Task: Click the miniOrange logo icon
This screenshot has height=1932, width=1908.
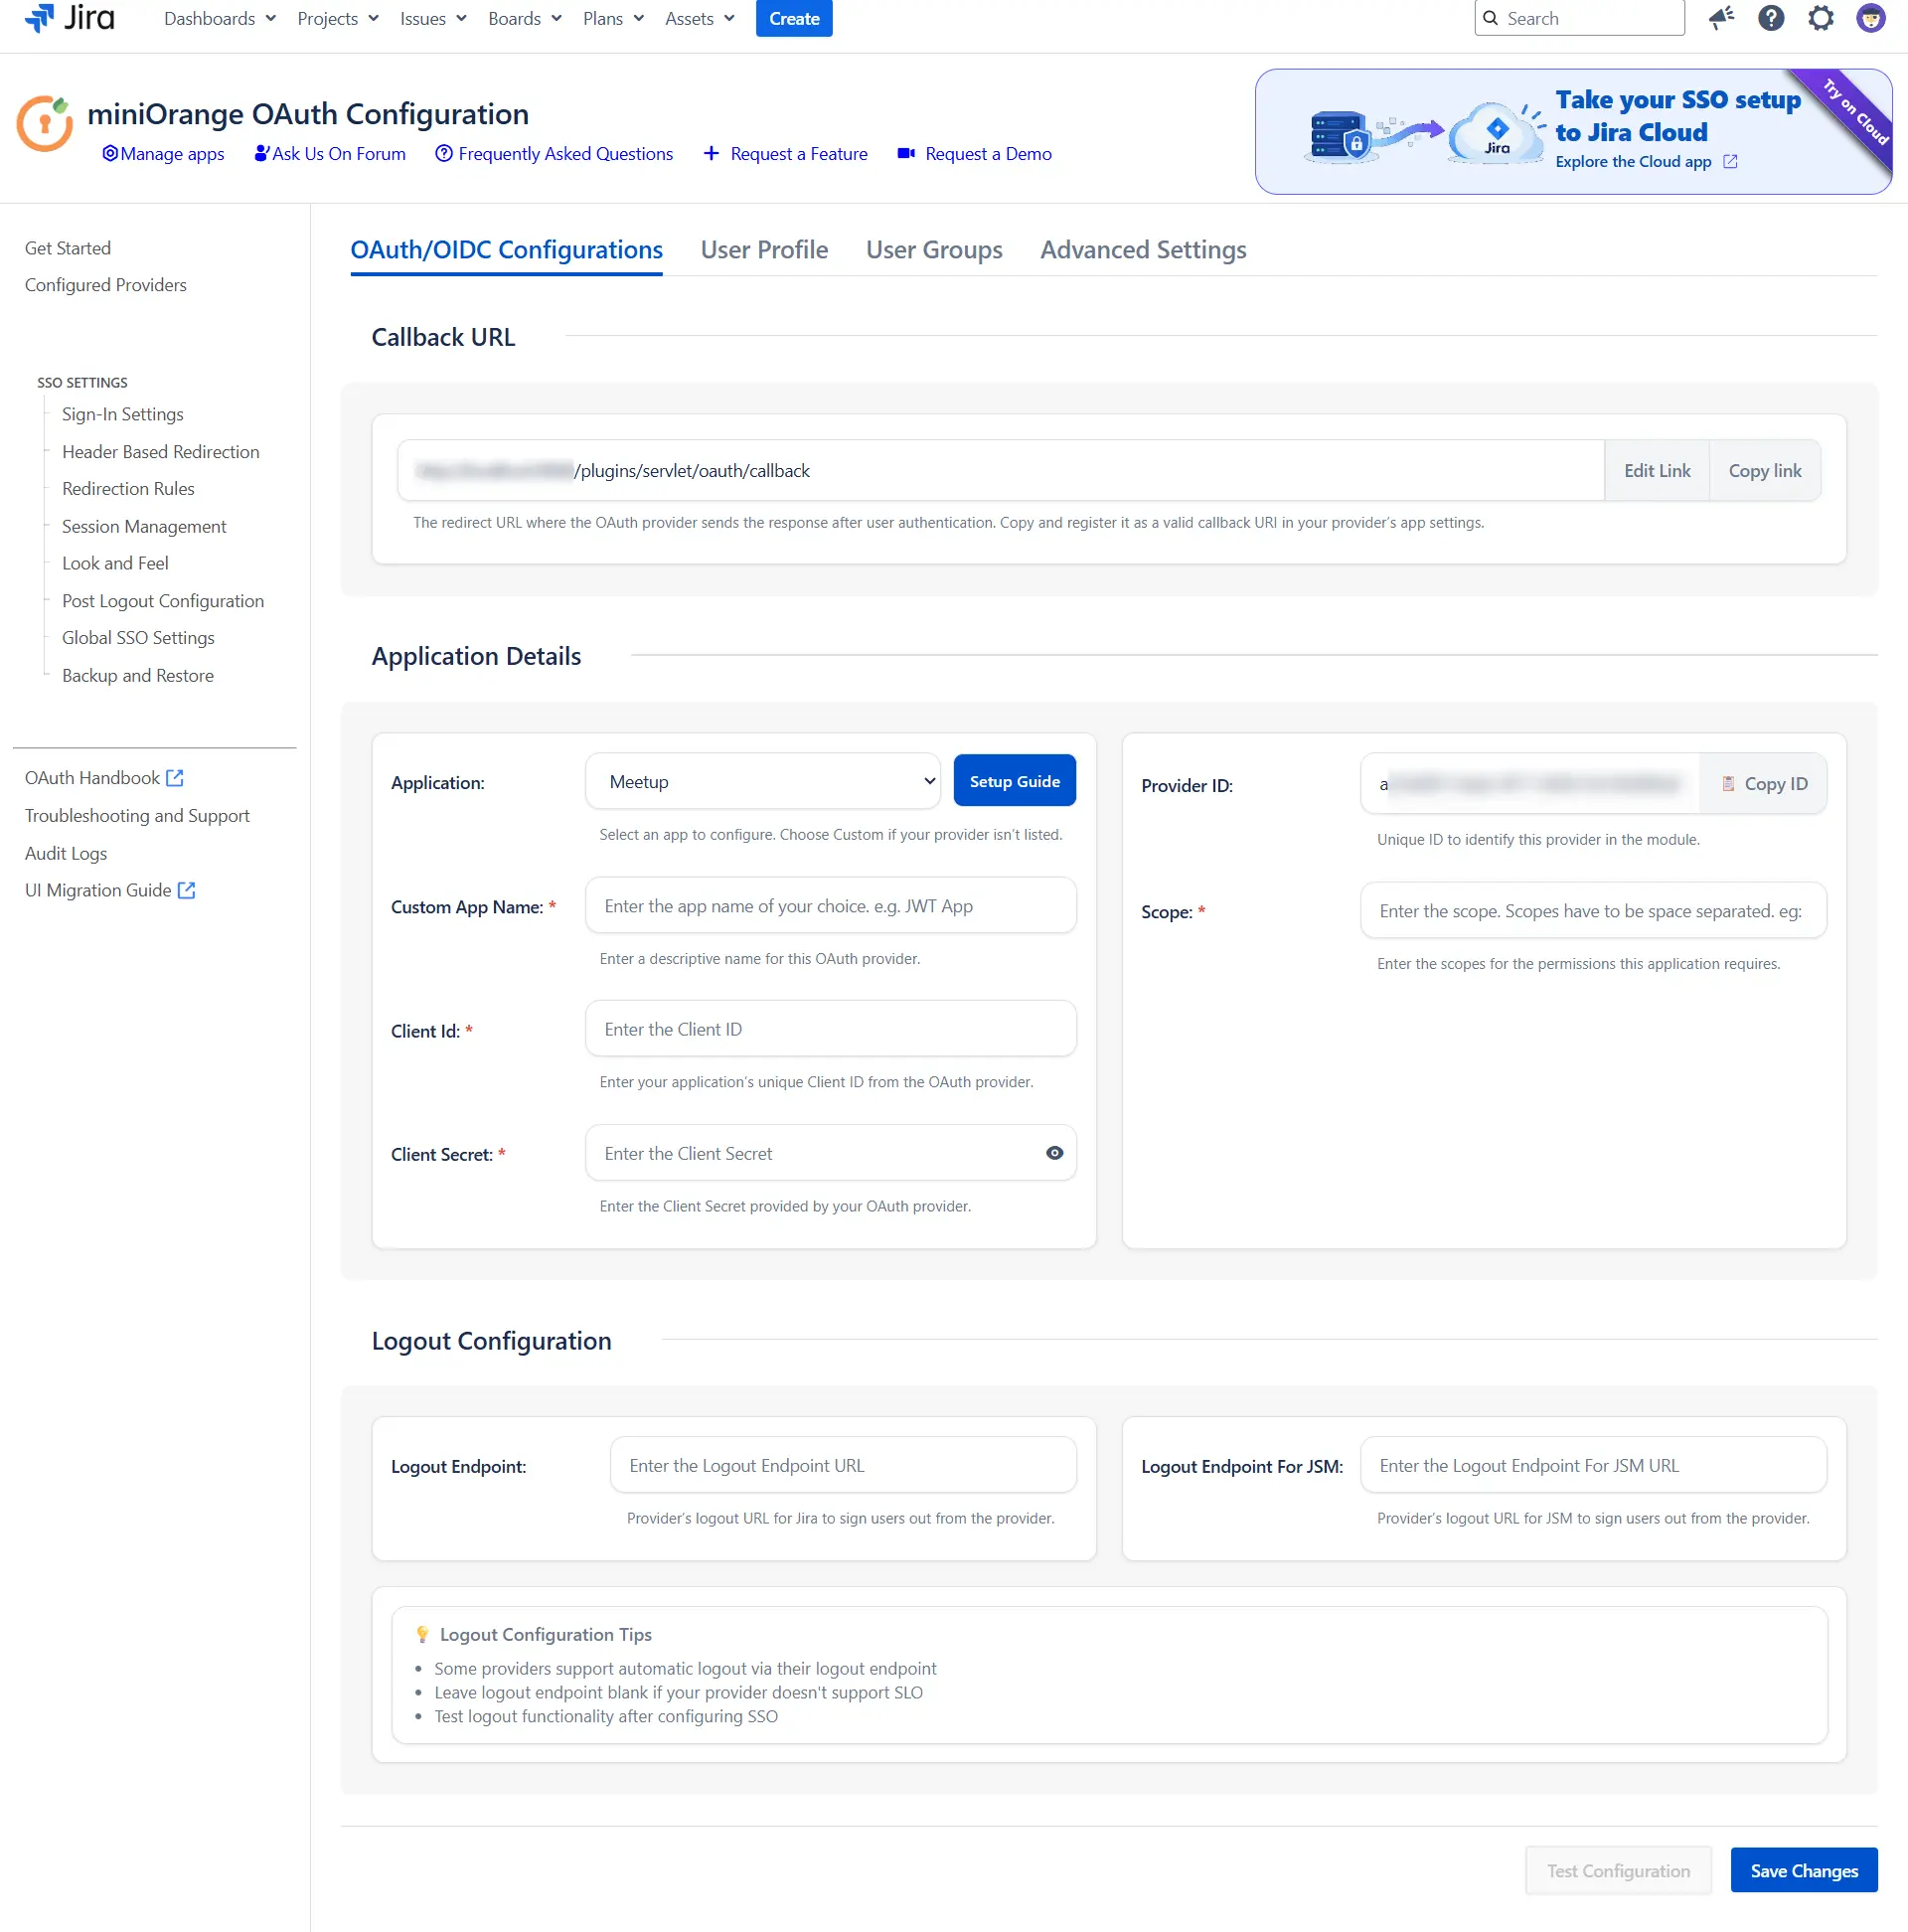Action: click(45, 123)
